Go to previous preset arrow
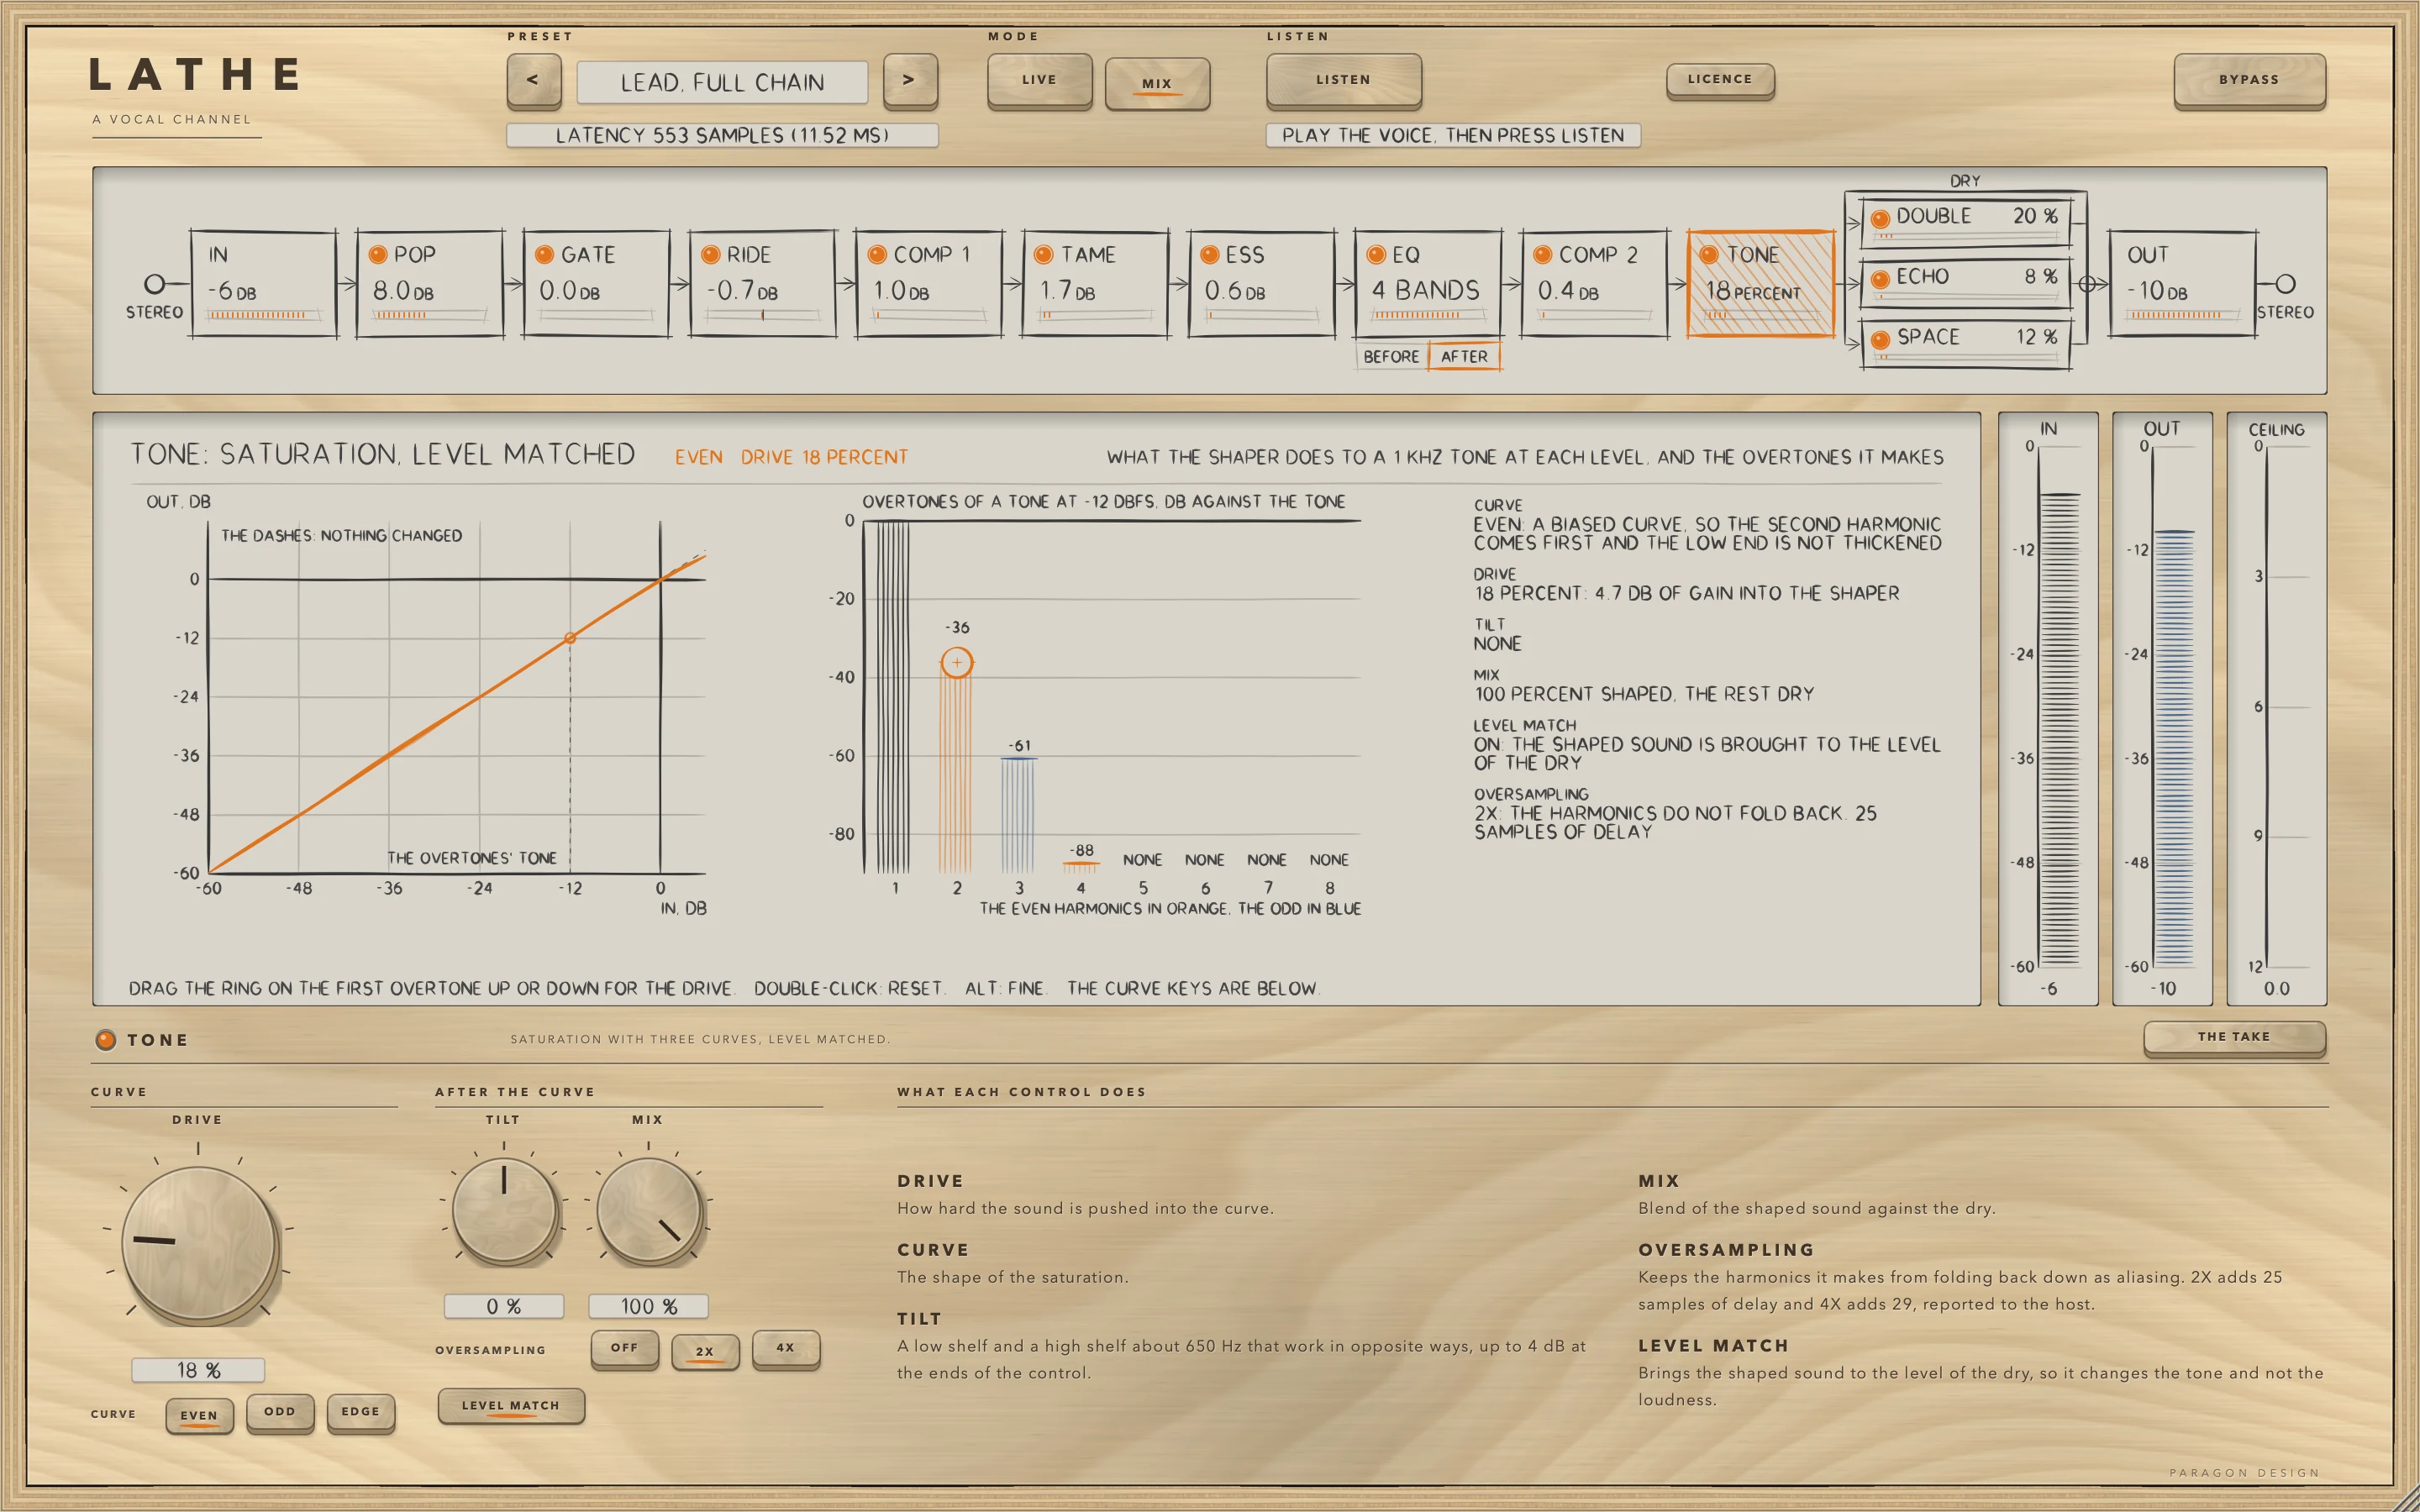The width and height of the screenshot is (2420, 1512). coord(533,80)
